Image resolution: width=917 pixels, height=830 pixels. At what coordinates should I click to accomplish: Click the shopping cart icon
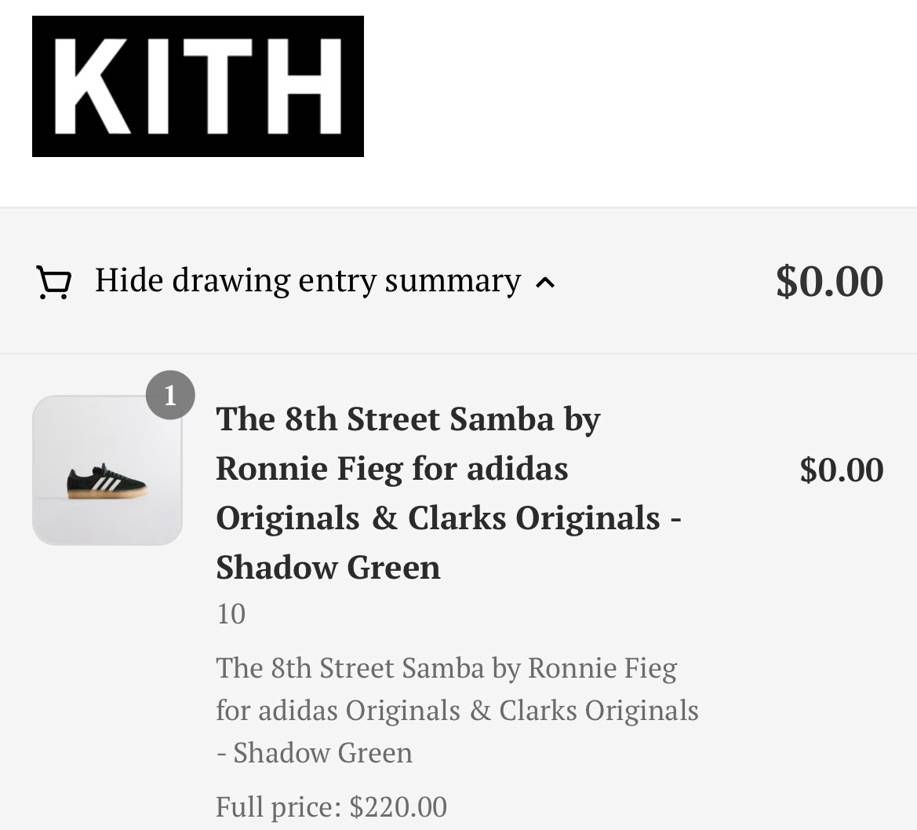pos(53,283)
